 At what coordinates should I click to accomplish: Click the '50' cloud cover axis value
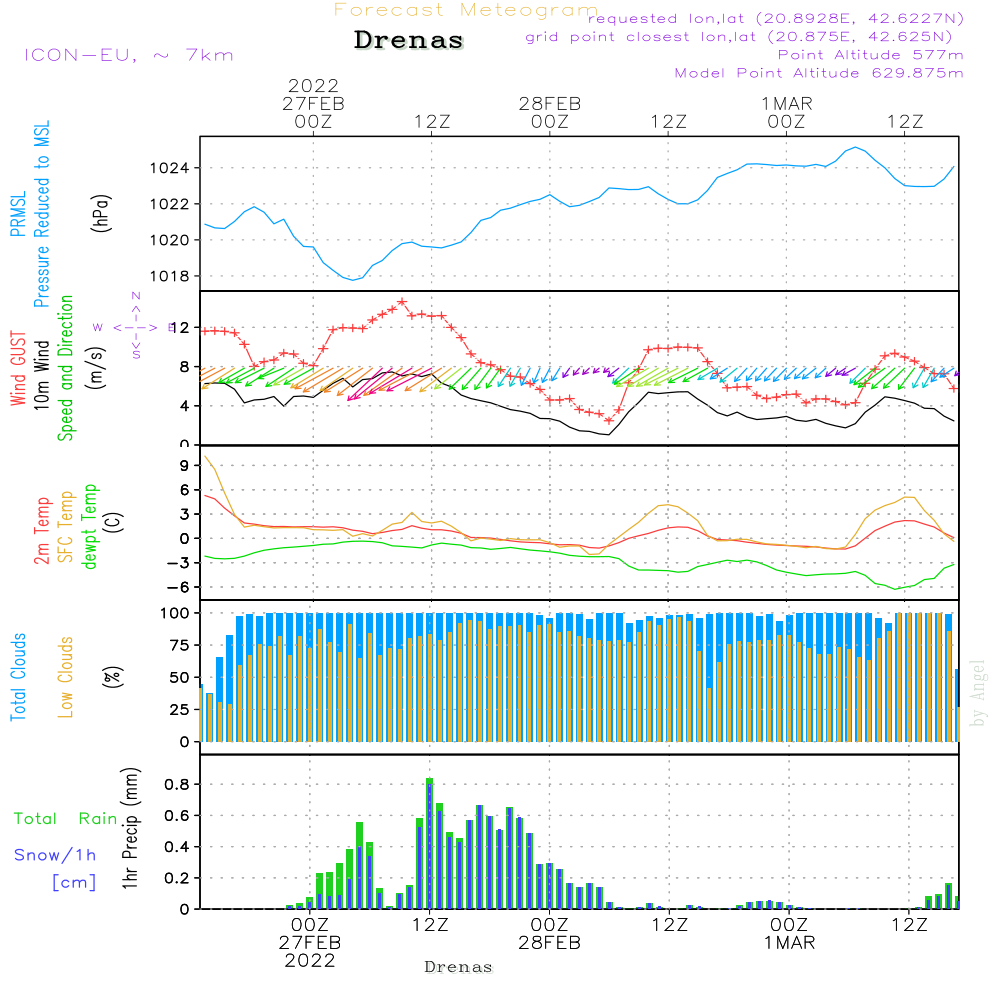[x=180, y=678]
